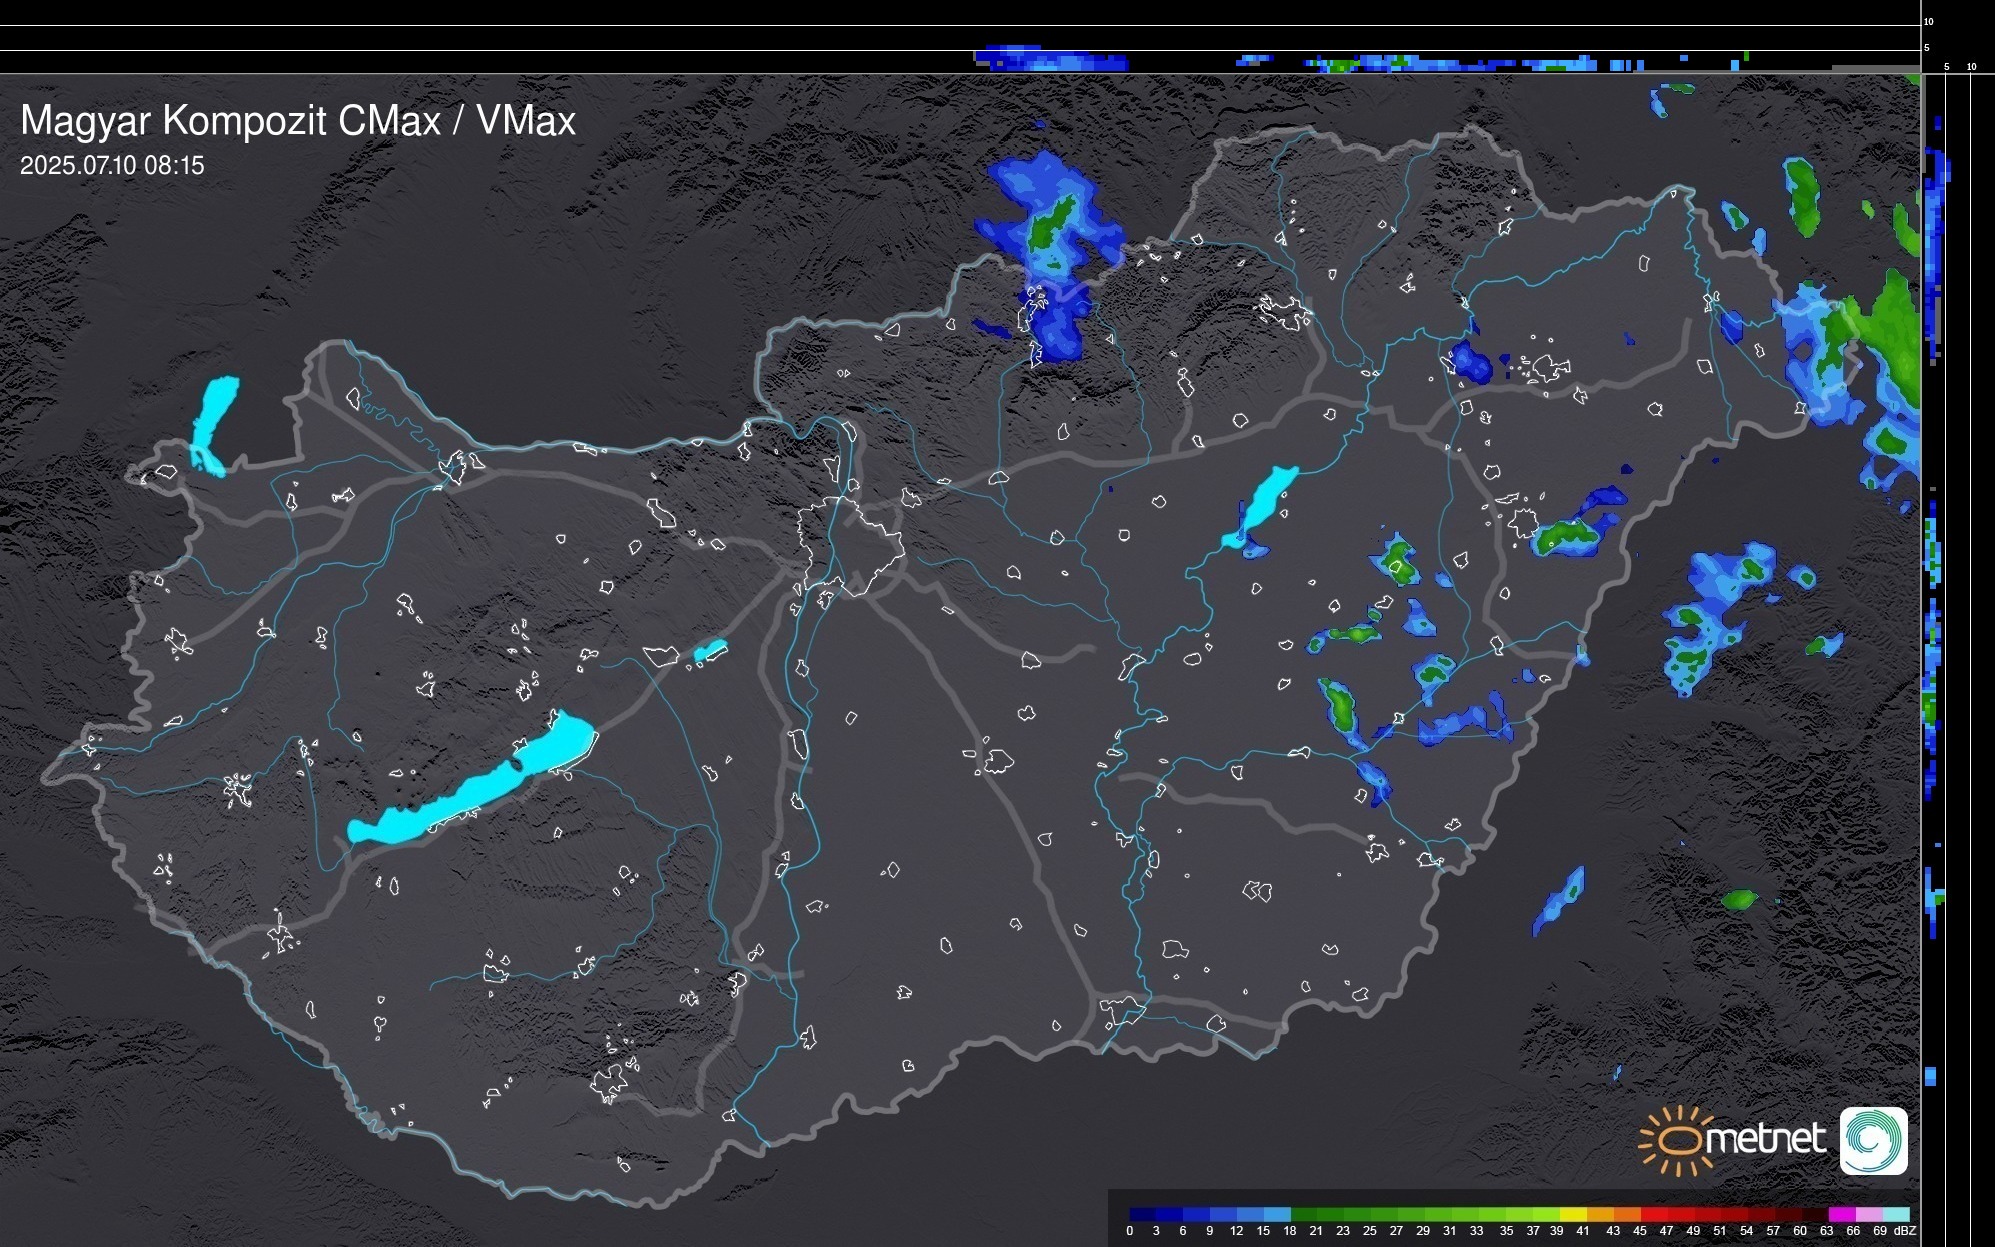Click the dBZ unit label
This screenshot has height=1247, width=1995.
pyautogui.click(x=1905, y=1231)
